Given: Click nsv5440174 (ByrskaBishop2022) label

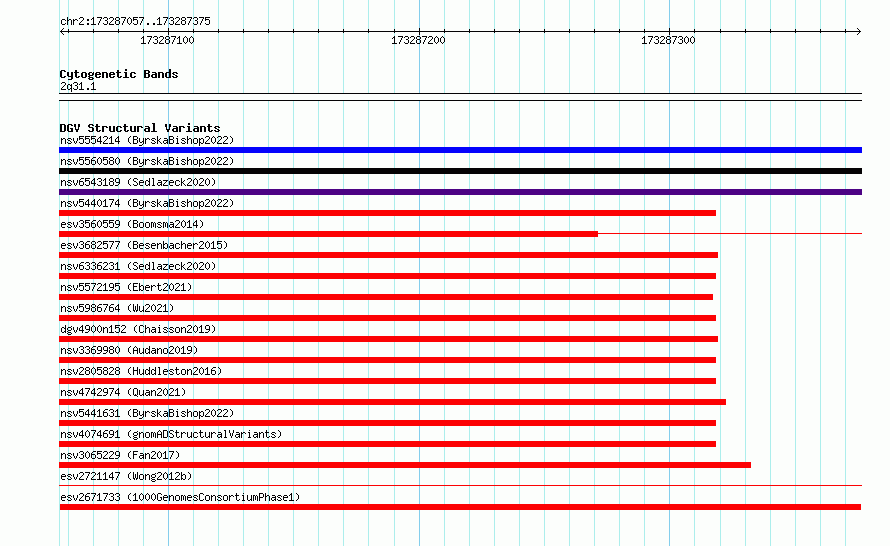Looking at the screenshot, I should (147, 203).
